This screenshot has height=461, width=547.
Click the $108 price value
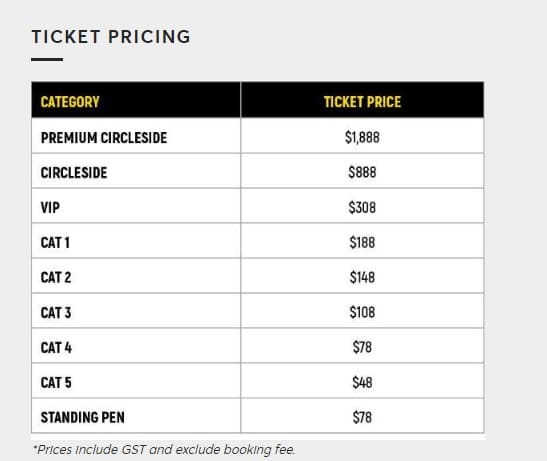pyautogui.click(x=362, y=312)
